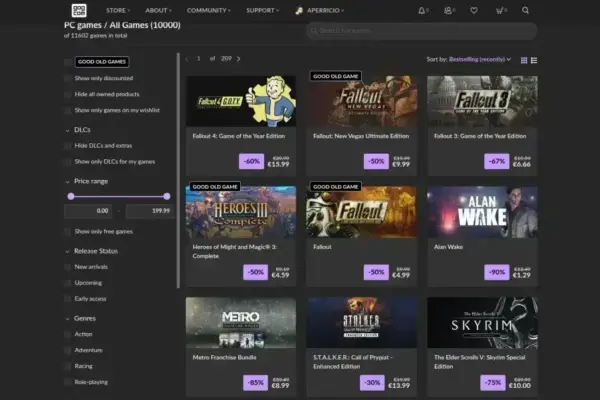Check the Action genre filter
The height and width of the screenshot is (400, 600).
[68, 335]
